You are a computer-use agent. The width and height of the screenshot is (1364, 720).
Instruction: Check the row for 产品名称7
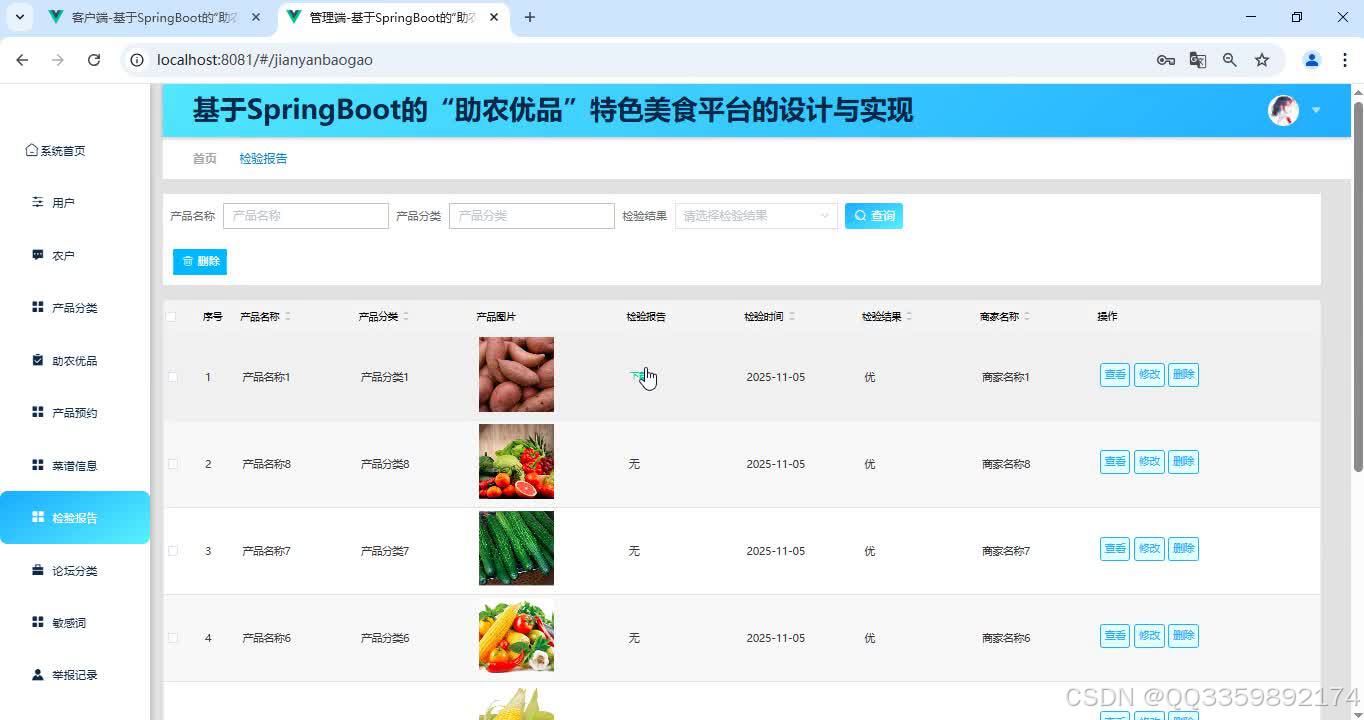pos(173,551)
